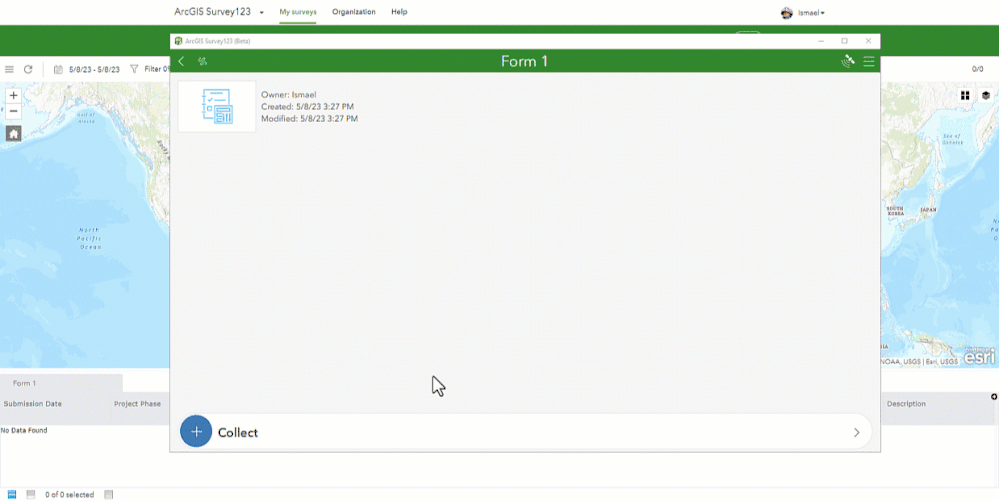Open the hamburger menu in Form 1 header
999x502 pixels.
(x=868, y=61)
